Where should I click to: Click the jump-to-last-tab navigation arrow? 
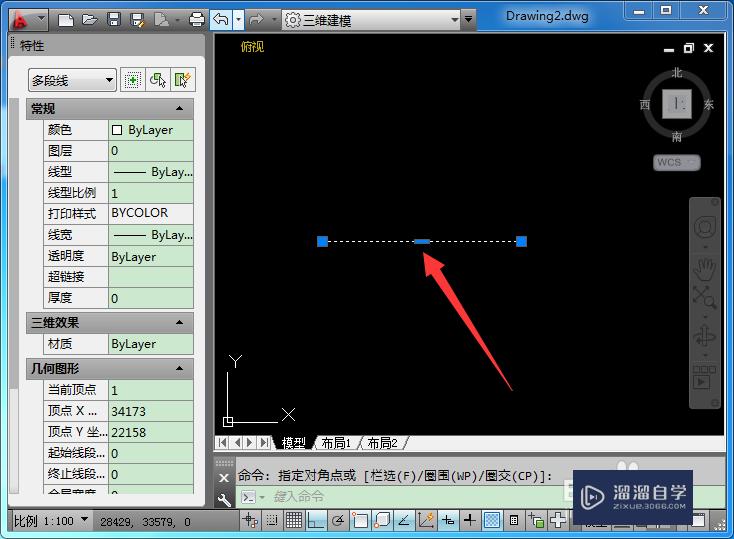coord(265,443)
